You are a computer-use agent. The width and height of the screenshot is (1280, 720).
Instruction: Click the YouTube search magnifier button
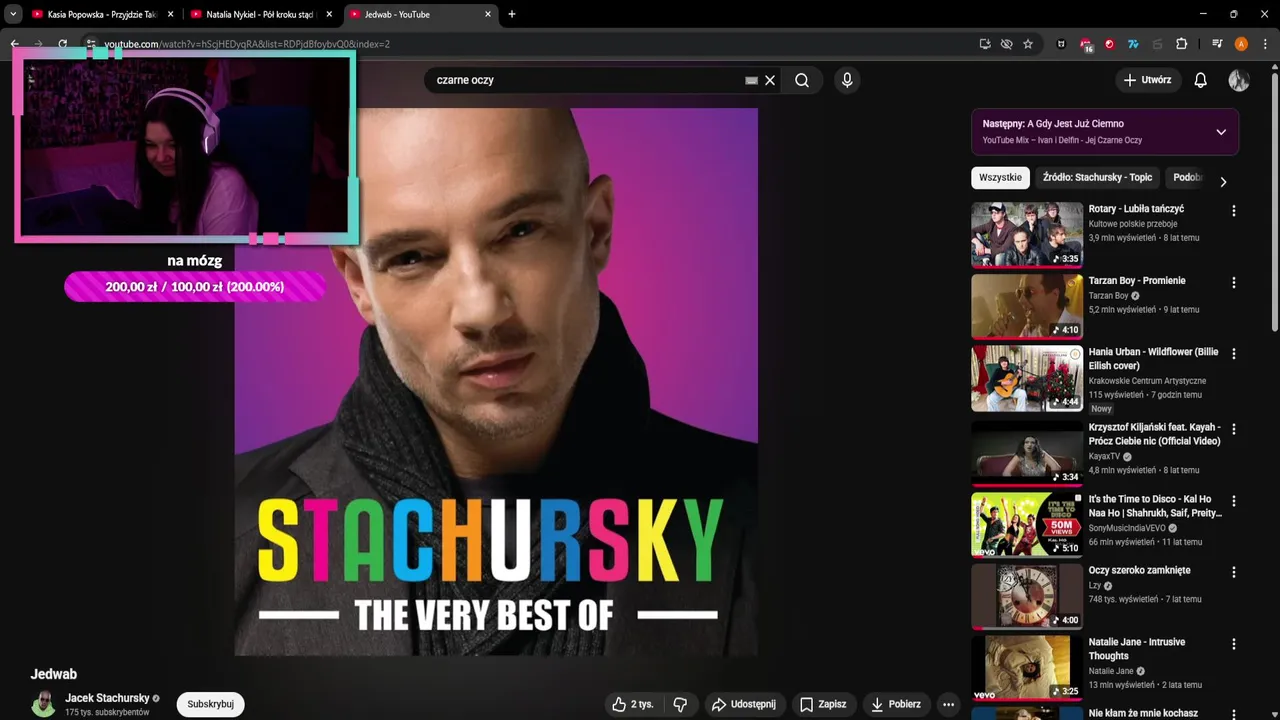click(802, 80)
